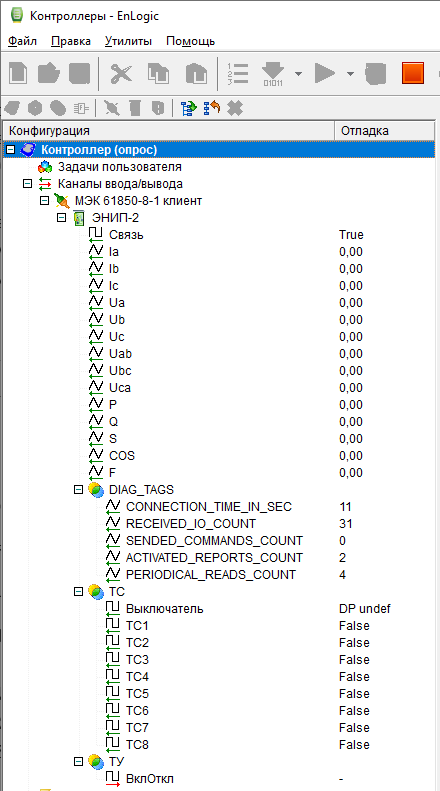440x791 pixels.
Task: Collapse the Каналы ввода/вывода node
Action: (x=27, y=184)
